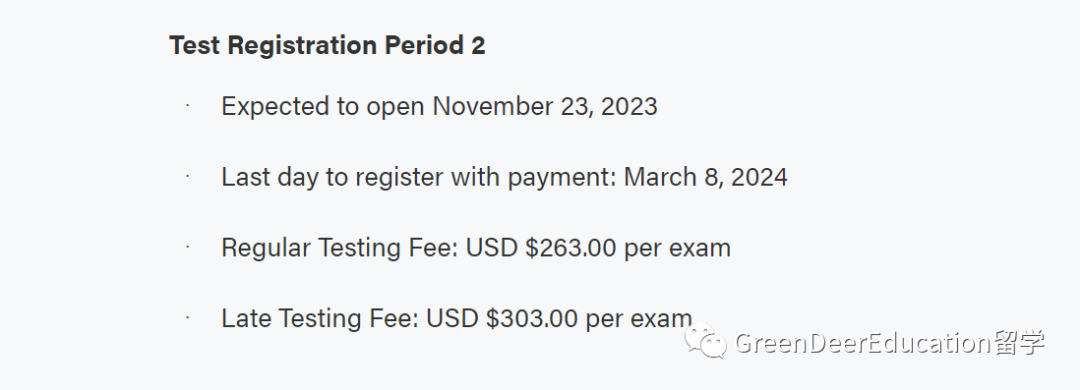1080x390 pixels.
Task: Click the $263.00 amount
Action: (x=570, y=247)
